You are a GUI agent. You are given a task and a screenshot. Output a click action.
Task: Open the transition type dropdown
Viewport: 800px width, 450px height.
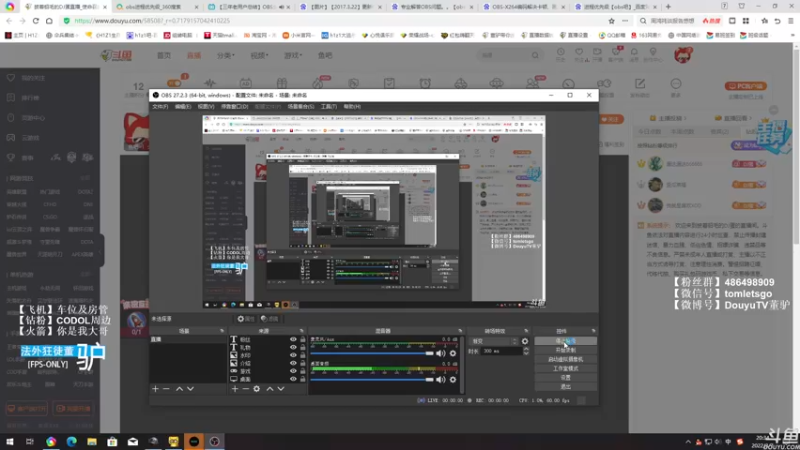point(493,341)
